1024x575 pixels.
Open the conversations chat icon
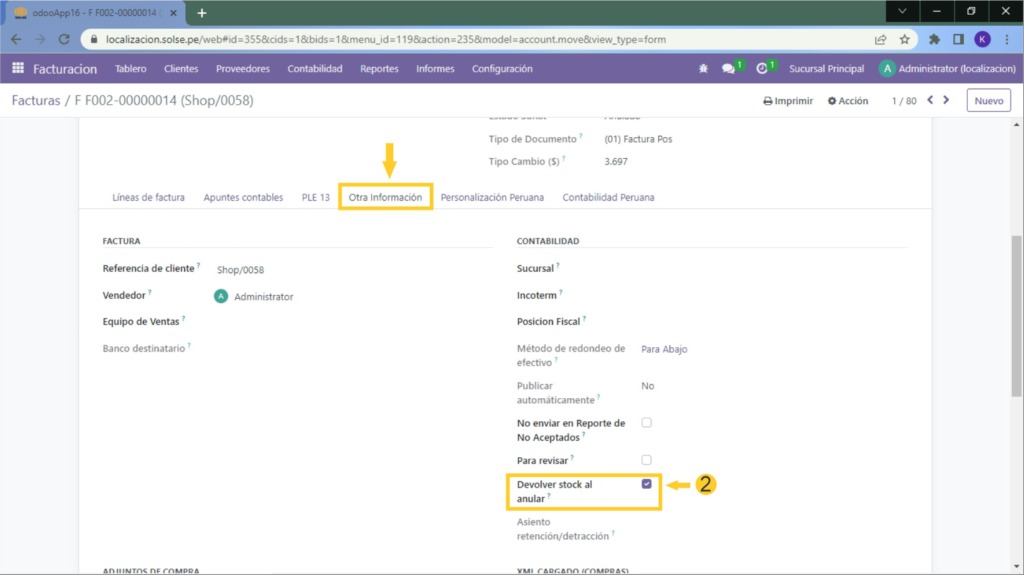729,69
